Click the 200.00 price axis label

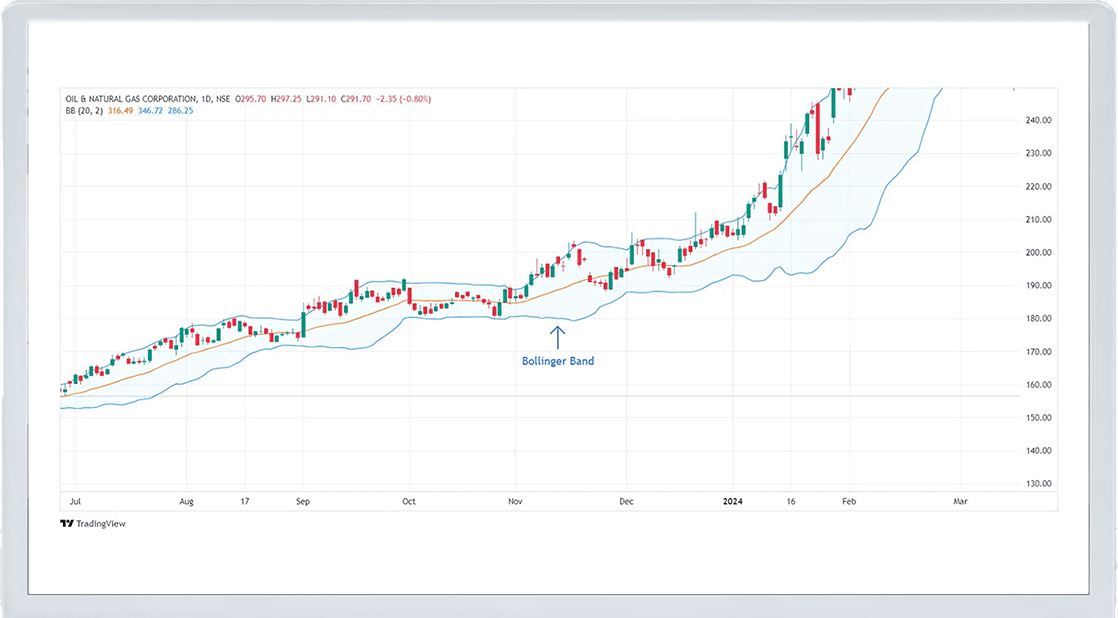click(x=1038, y=253)
